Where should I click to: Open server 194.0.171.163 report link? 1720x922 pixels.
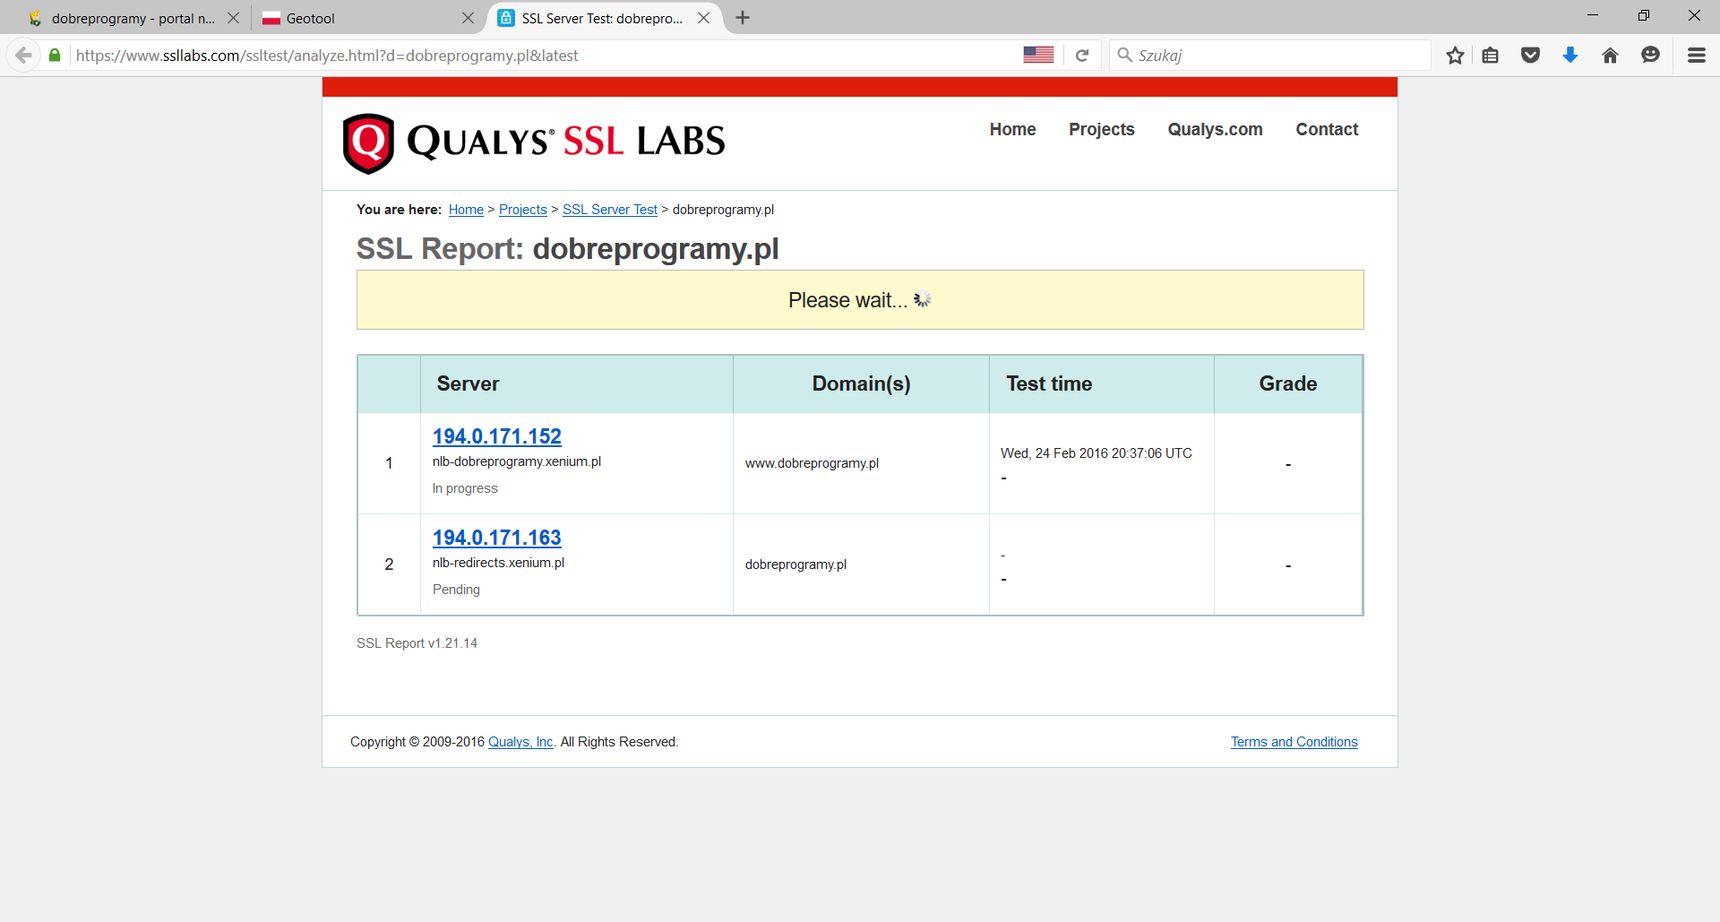(x=497, y=537)
